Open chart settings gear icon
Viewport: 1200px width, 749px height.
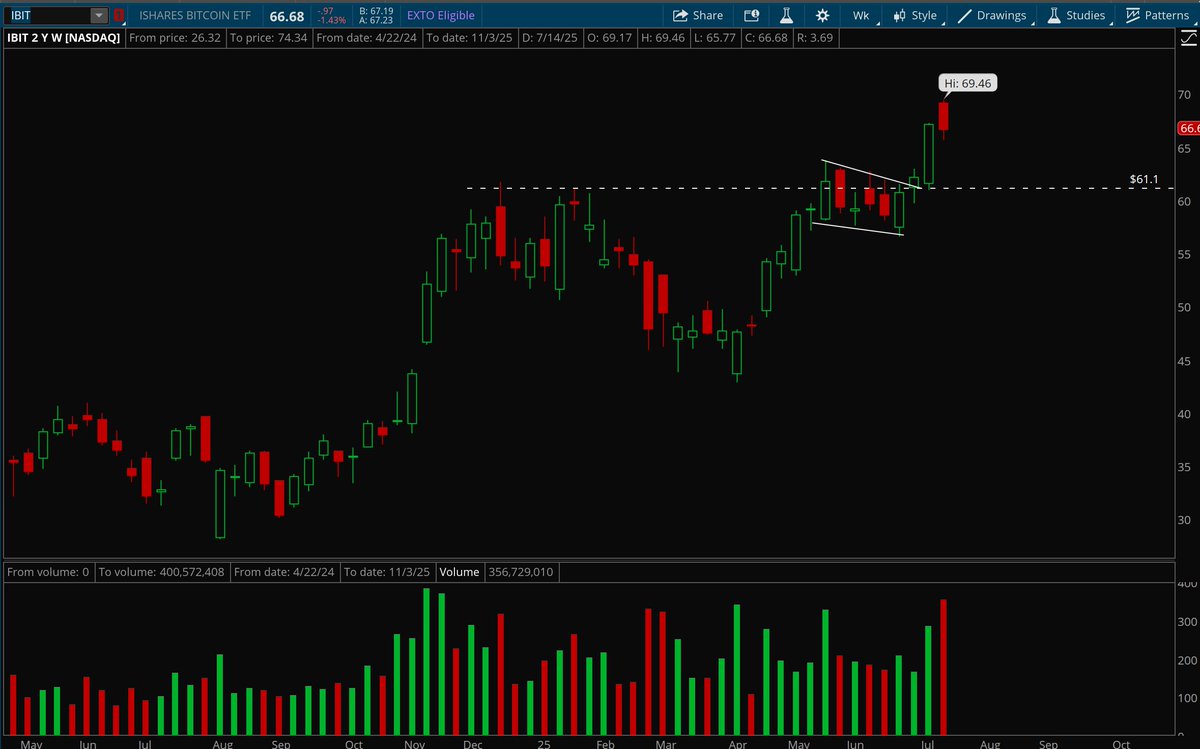pyautogui.click(x=822, y=15)
